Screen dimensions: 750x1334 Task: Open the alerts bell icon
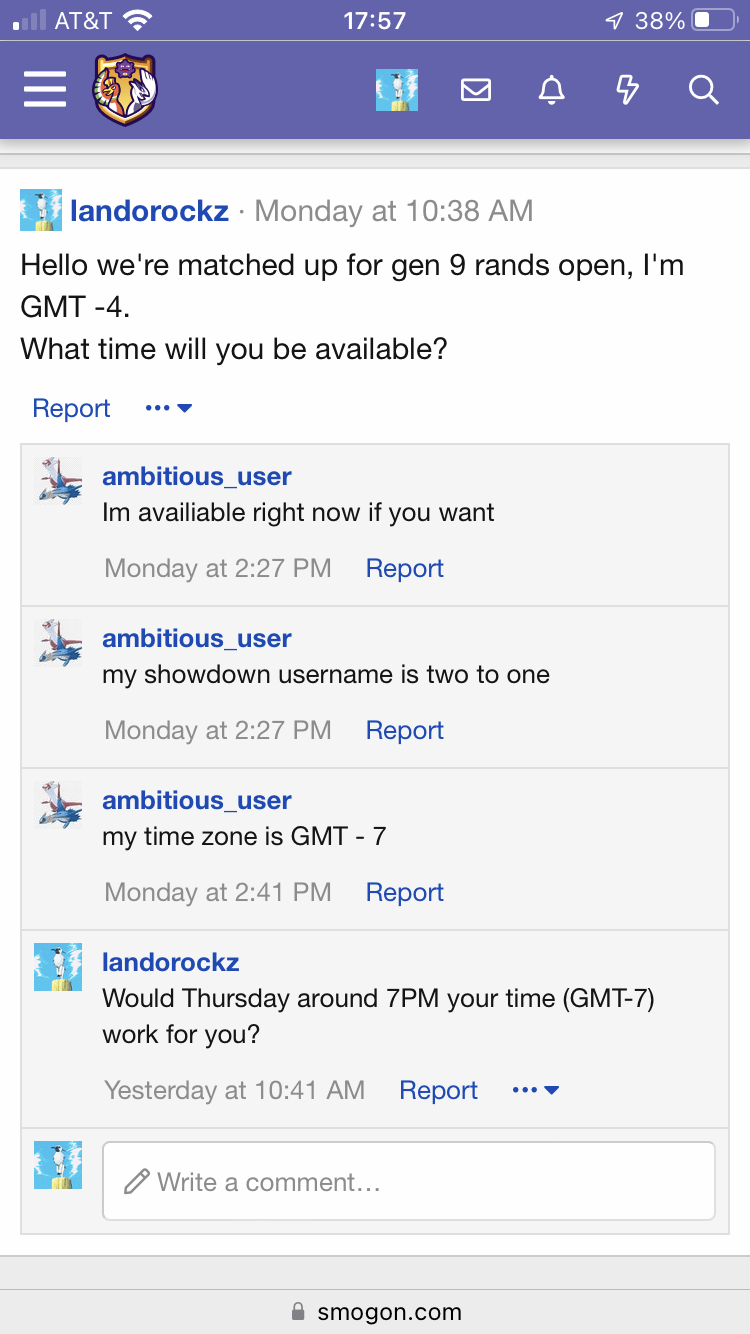tap(551, 90)
